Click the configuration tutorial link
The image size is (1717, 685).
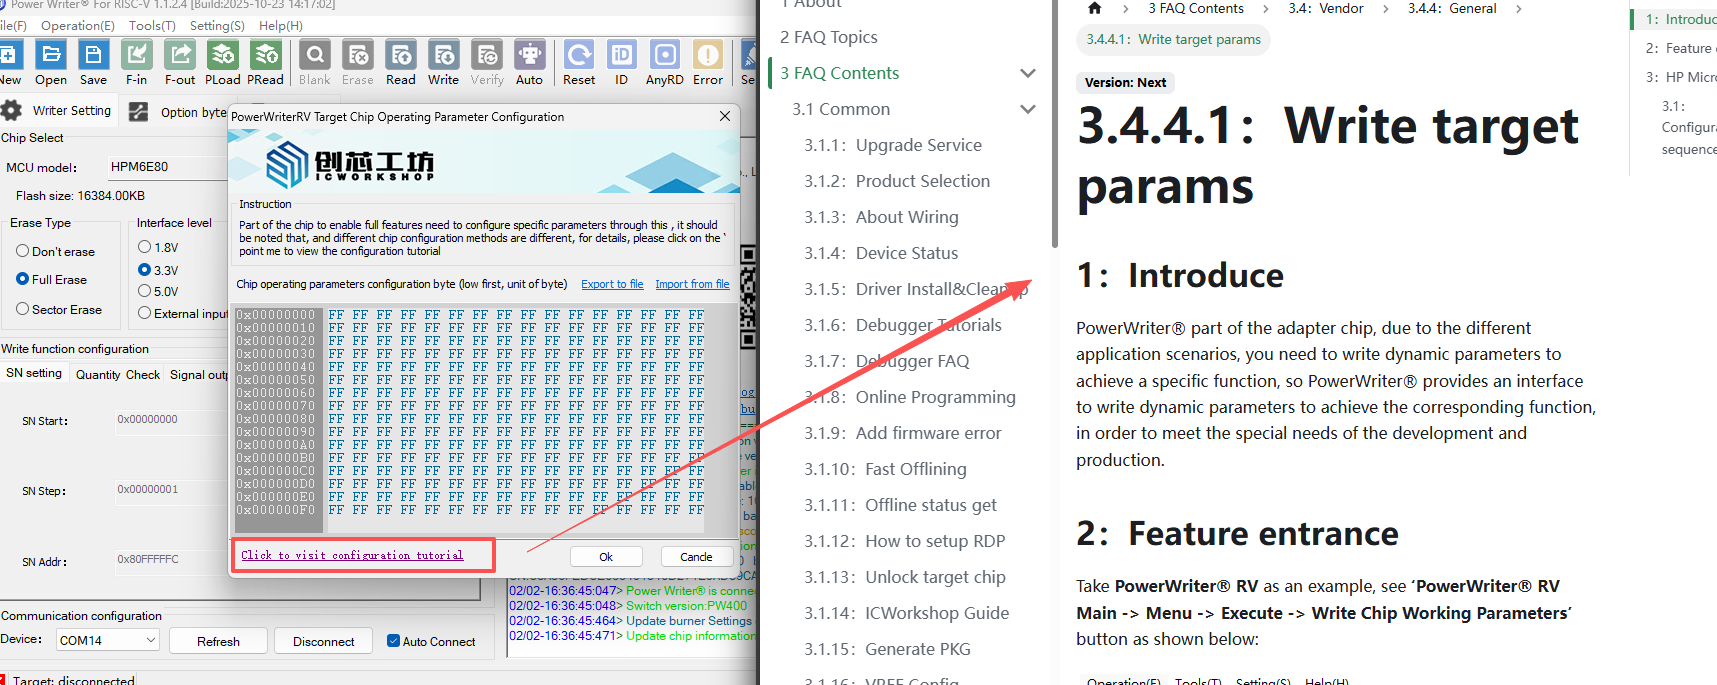point(352,555)
